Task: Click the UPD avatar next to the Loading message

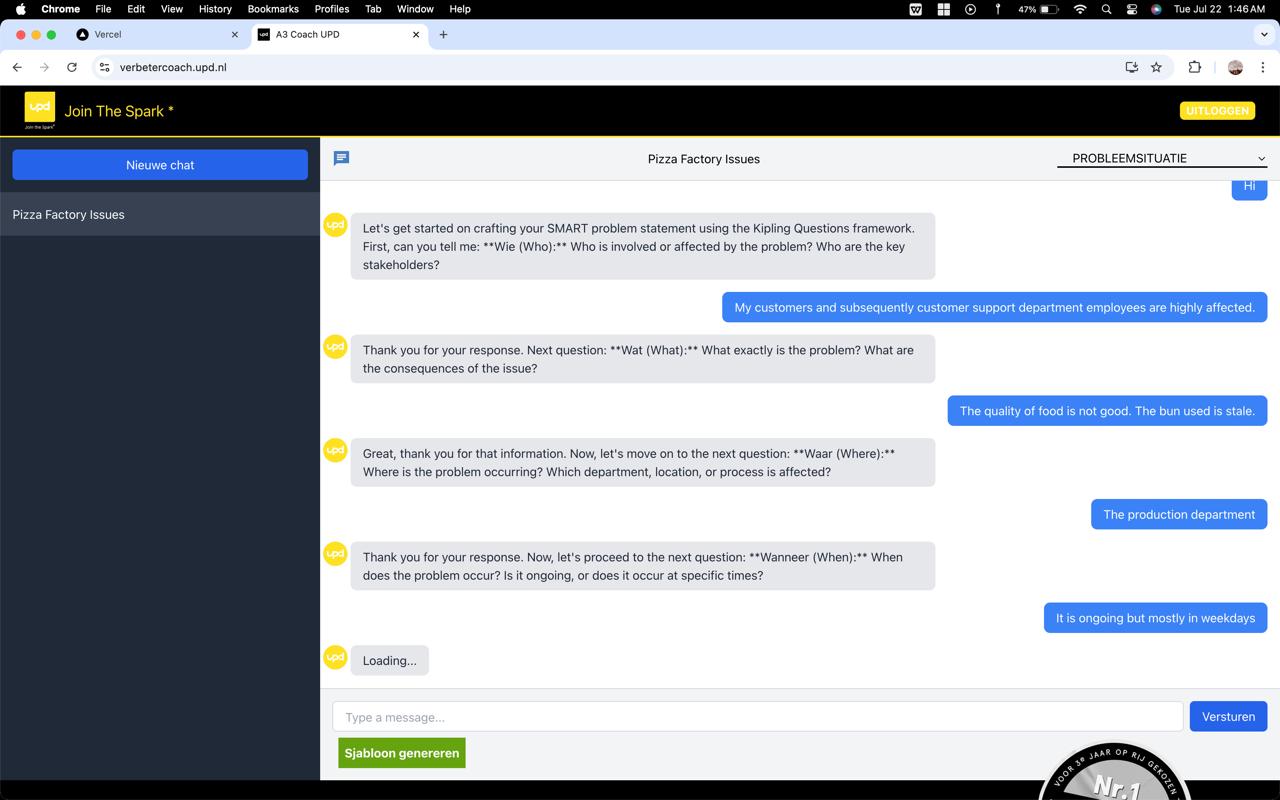Action: point(334,657)
